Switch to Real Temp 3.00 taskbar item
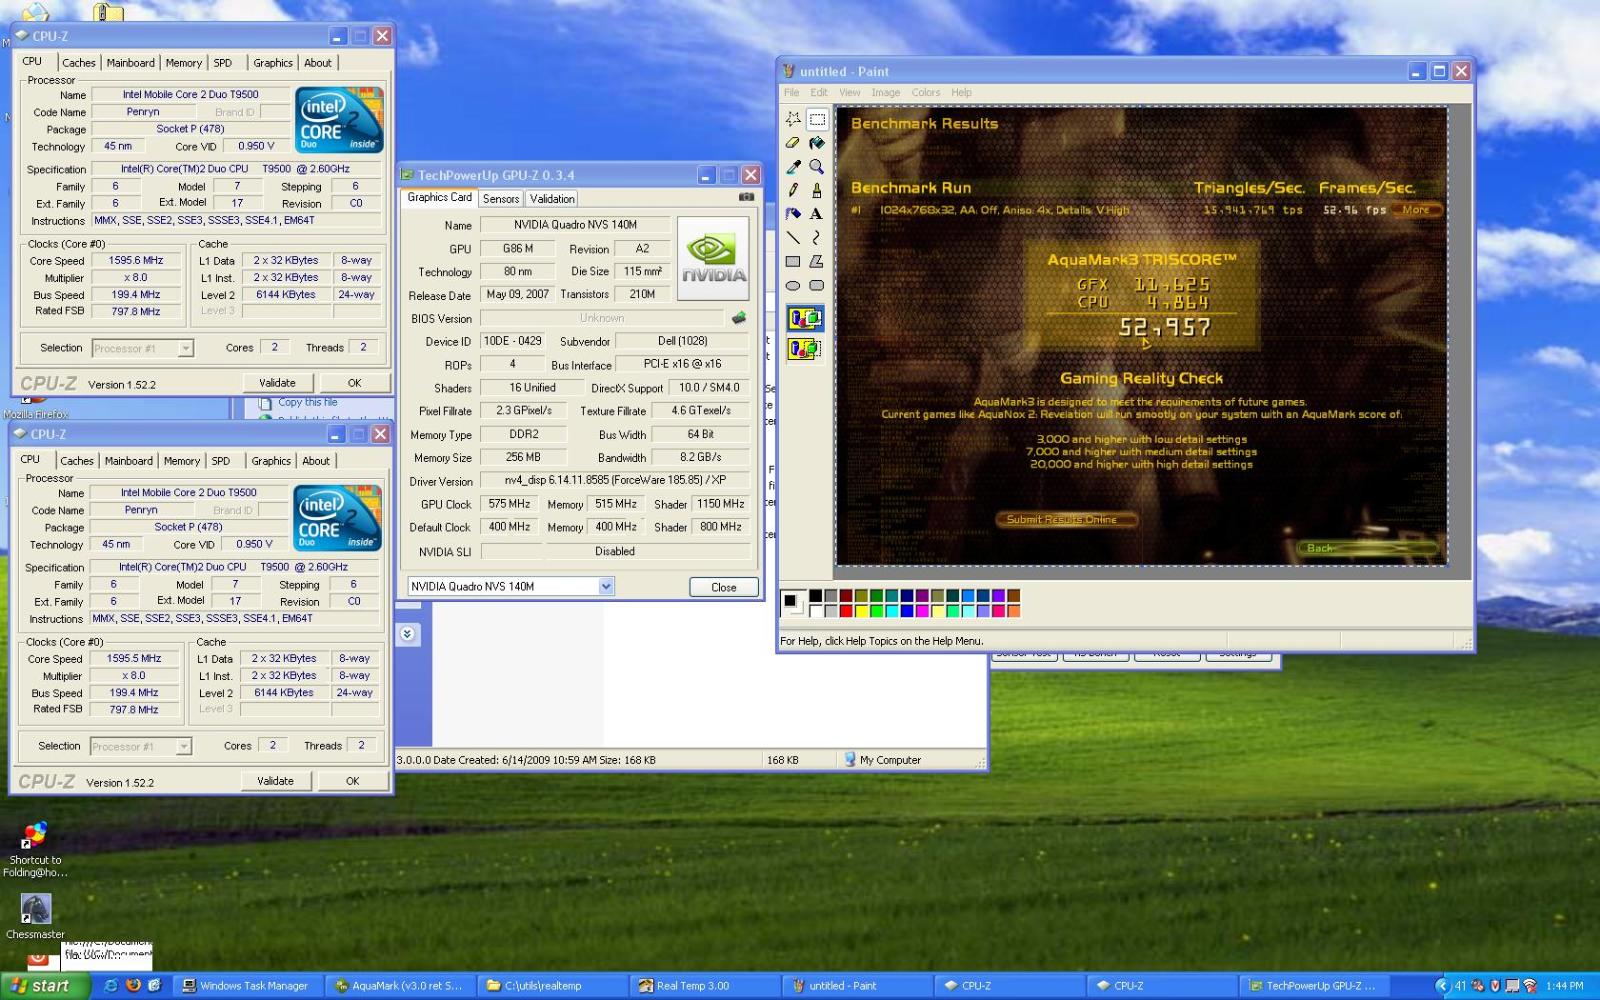This screenshot has width=1600, height=1000. pyautogui.click(x=705, y=986)
